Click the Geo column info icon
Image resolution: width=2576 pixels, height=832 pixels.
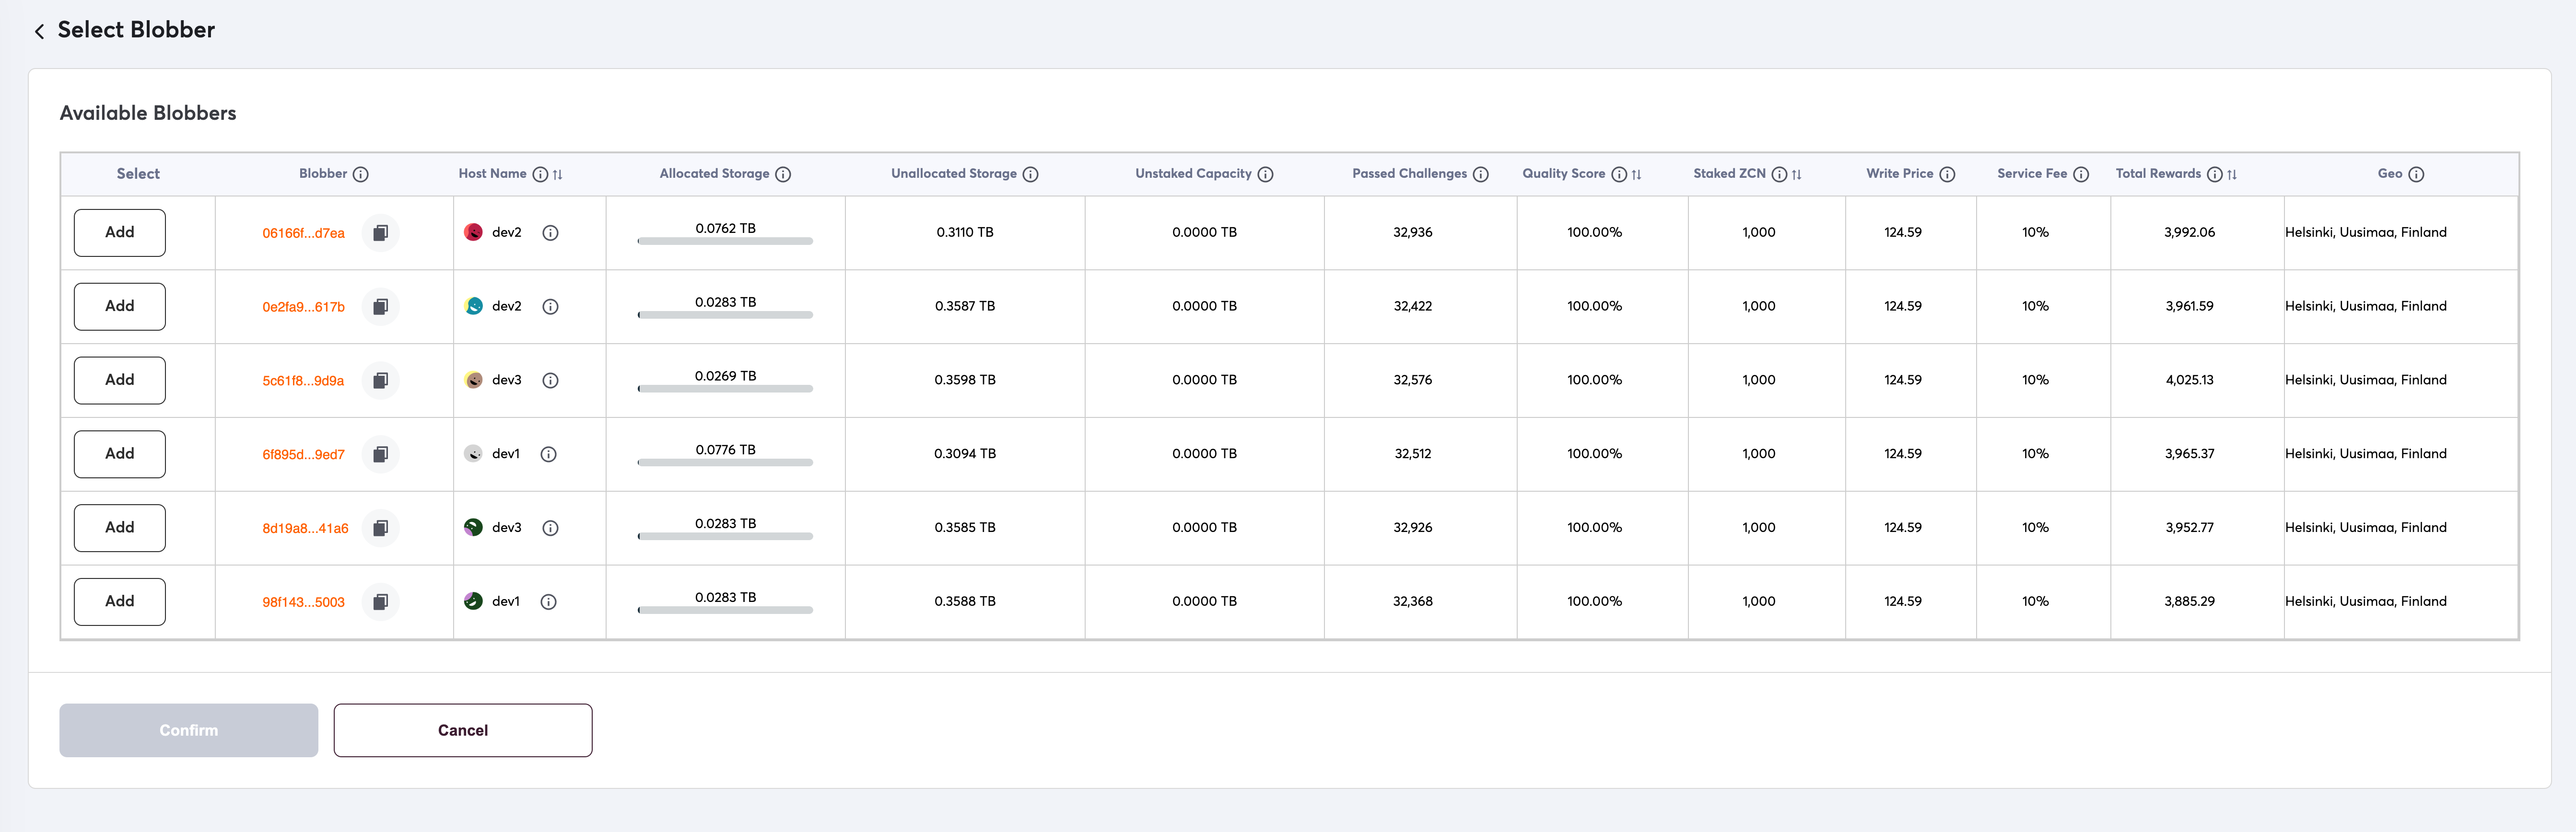(2416, 174)
